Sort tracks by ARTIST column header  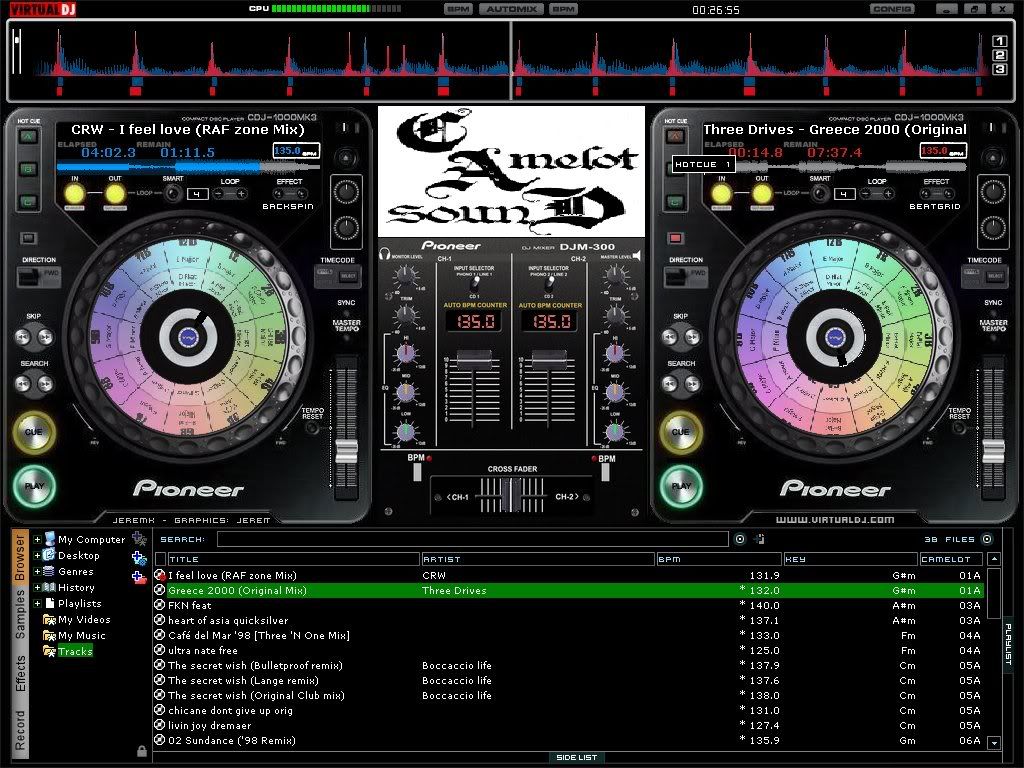coord(537,559)
